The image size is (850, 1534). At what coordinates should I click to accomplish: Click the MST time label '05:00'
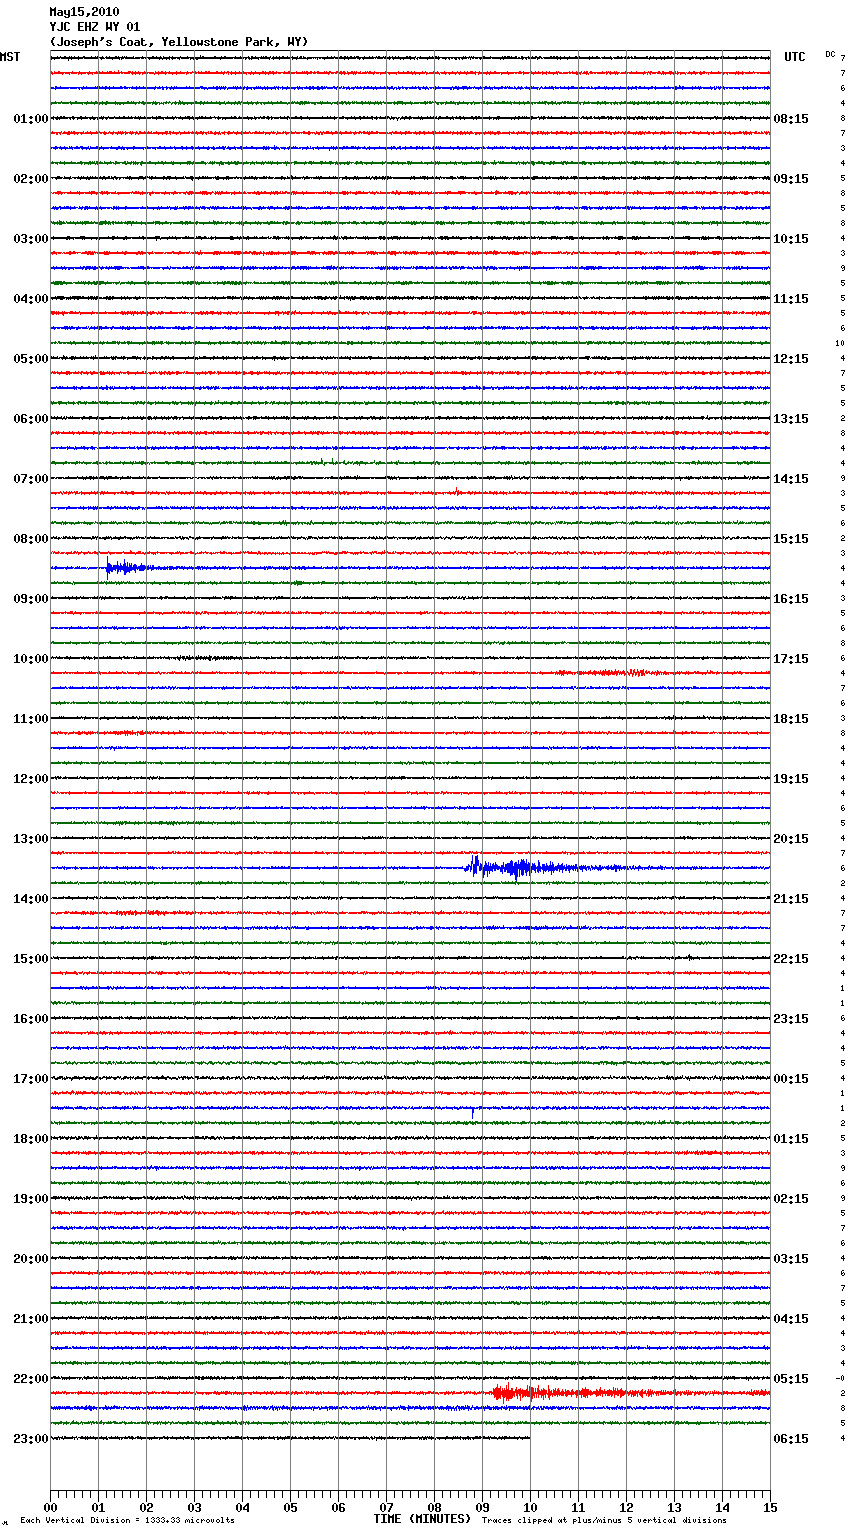click(31, 359)
